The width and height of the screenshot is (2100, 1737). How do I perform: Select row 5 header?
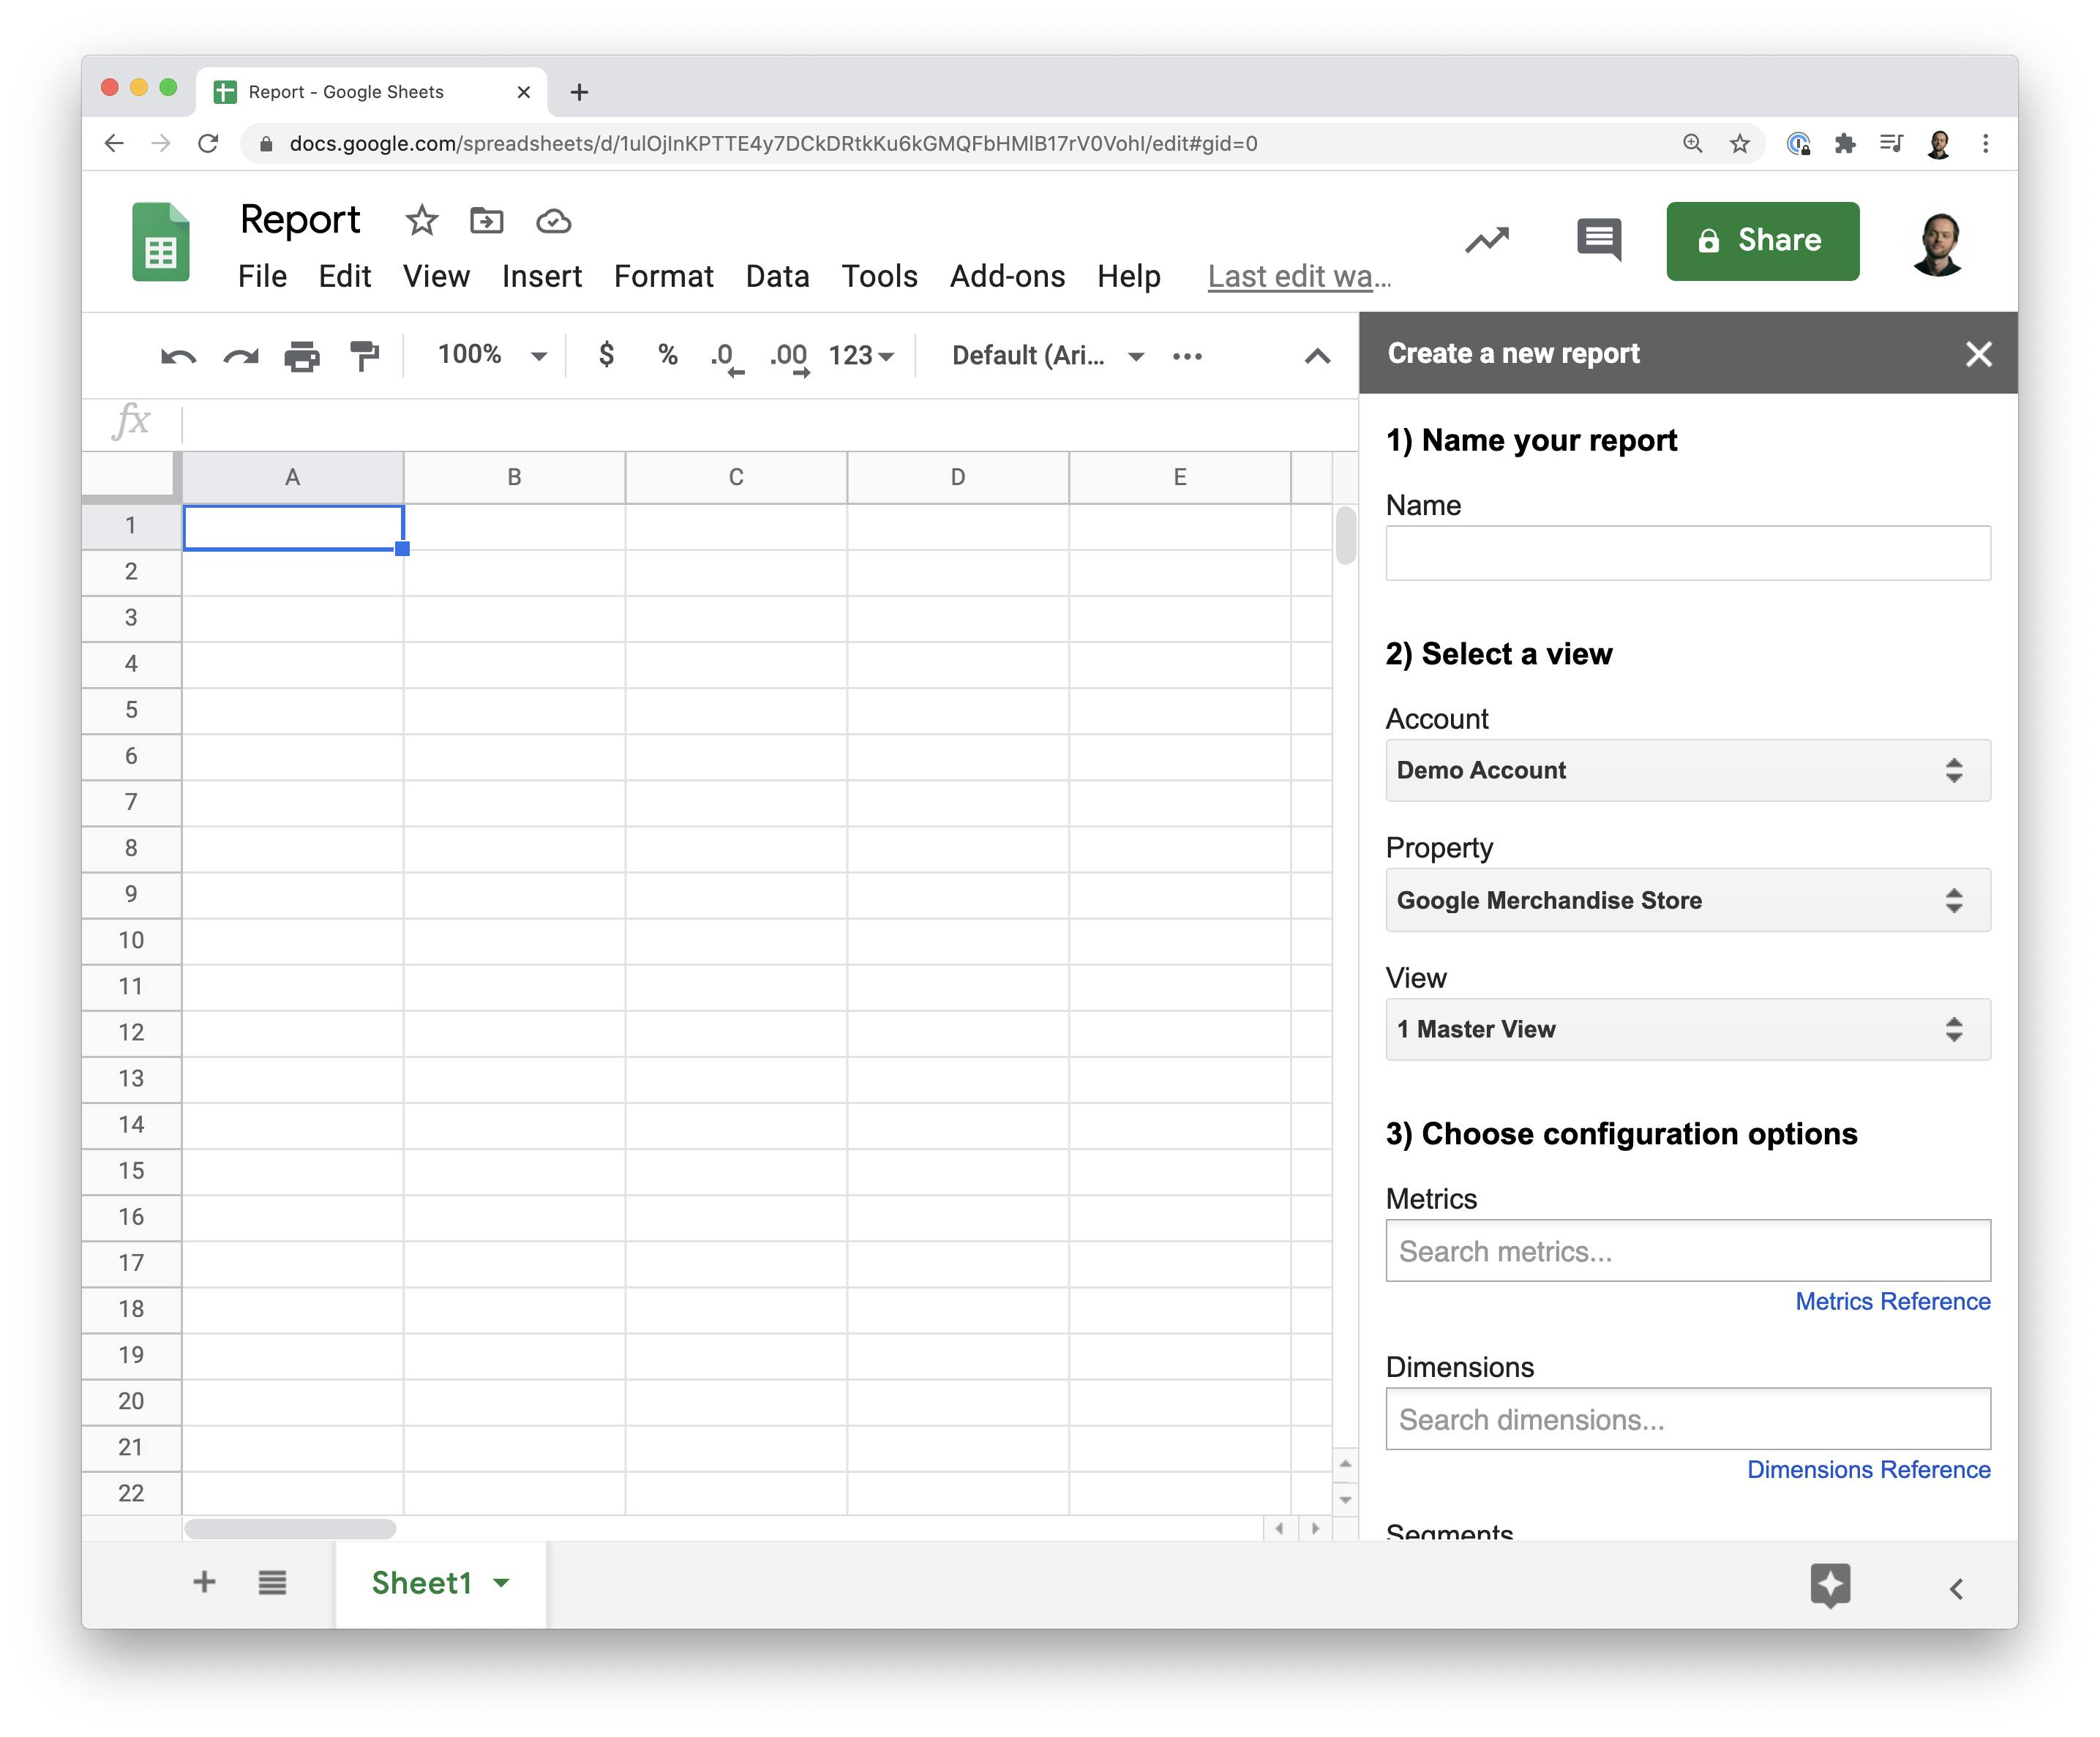tap(131, 710)
